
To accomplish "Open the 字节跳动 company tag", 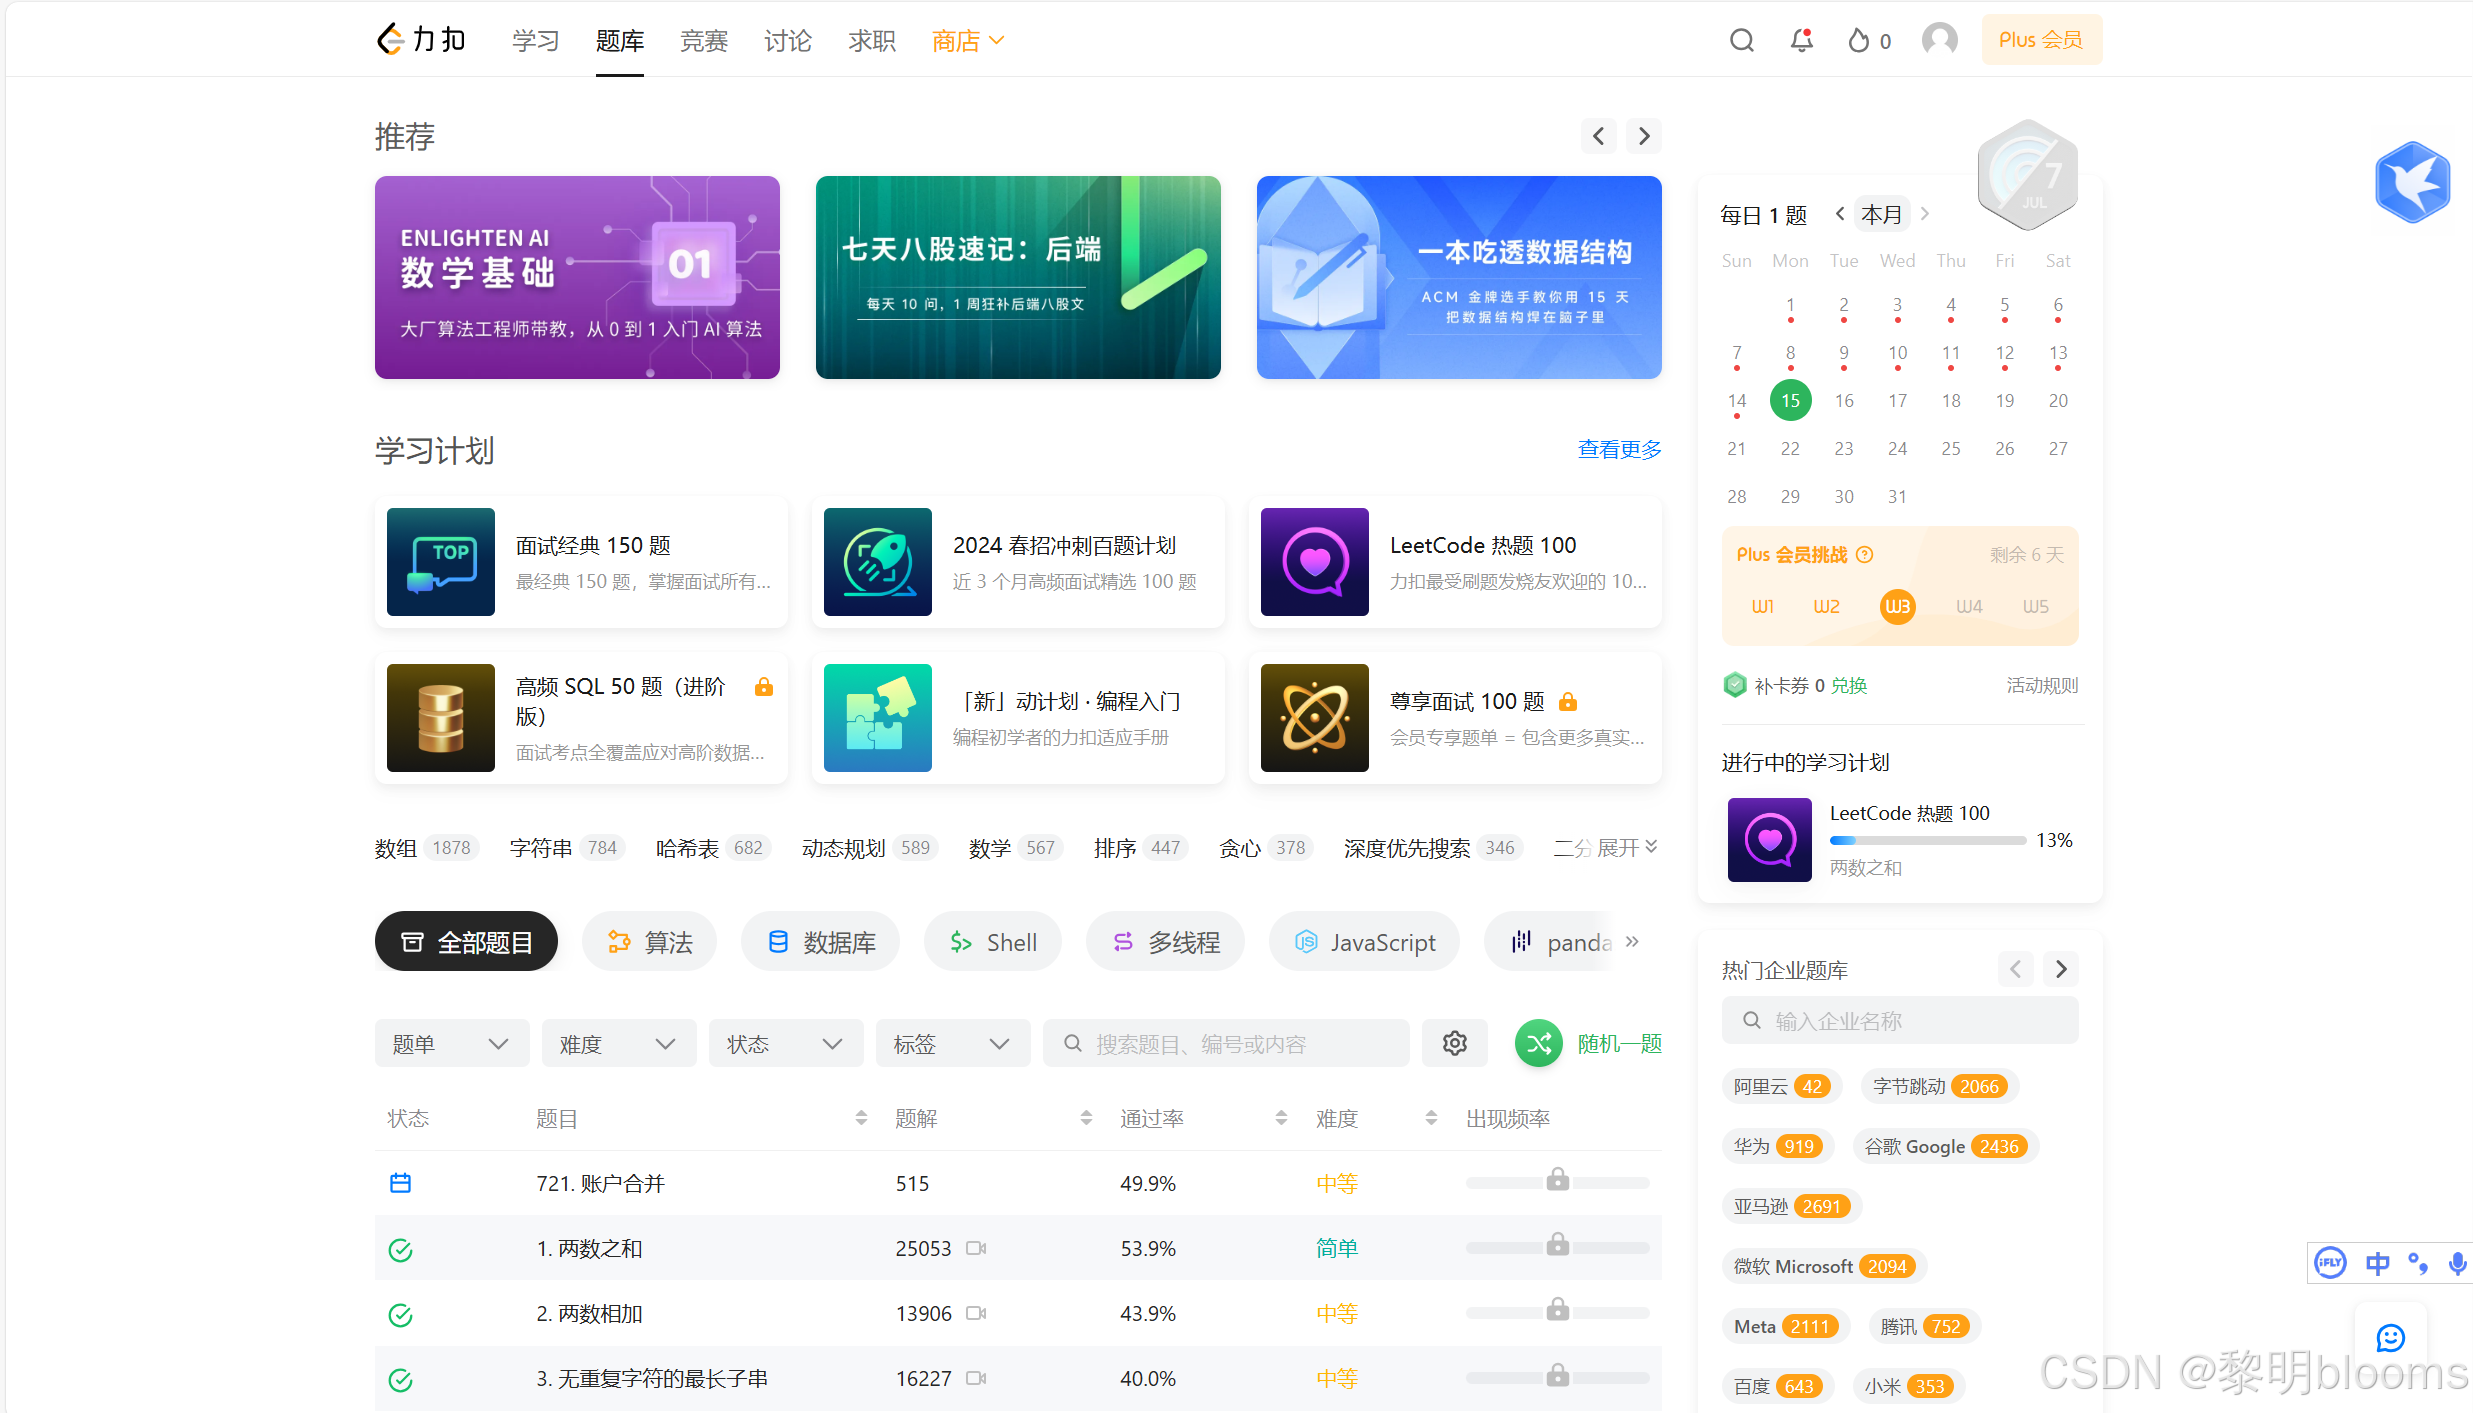I will coord(1939,1086).
